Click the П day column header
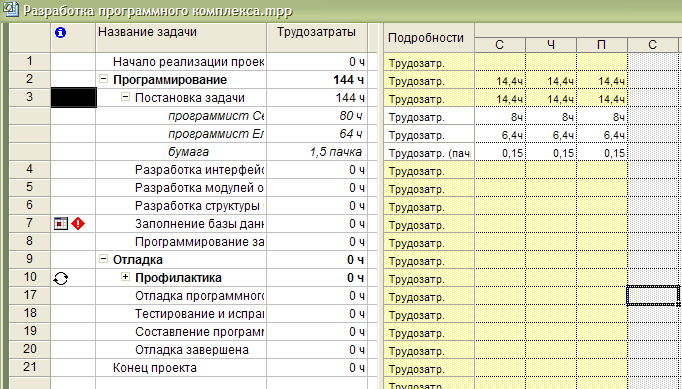682x389 pixels. pos(602,45)
